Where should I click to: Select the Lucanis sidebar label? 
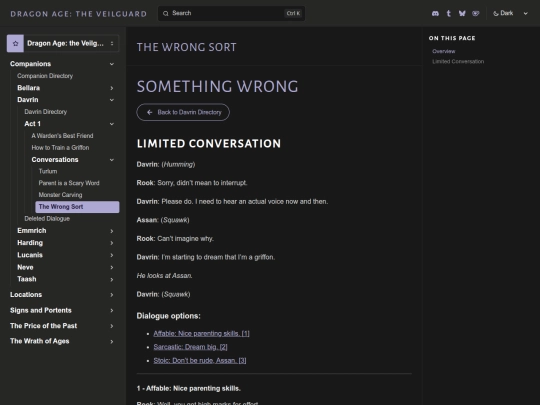click(30, 255)
